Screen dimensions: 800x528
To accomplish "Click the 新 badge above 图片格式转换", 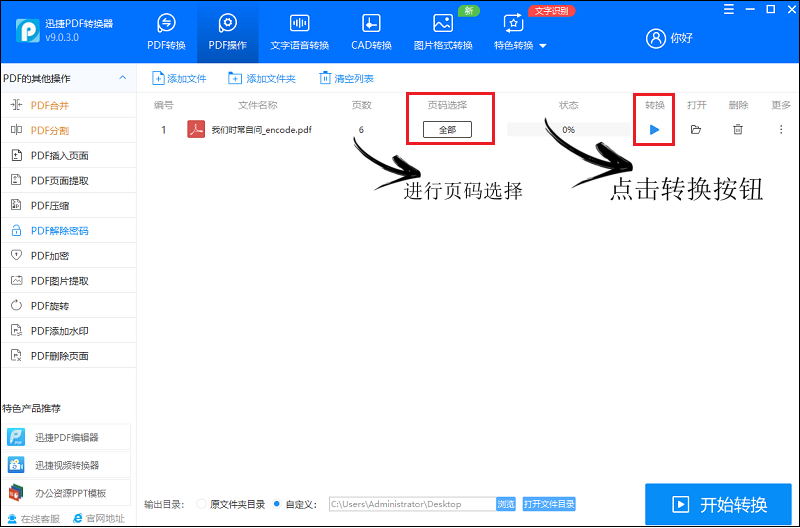I will [x=468, y=11].
